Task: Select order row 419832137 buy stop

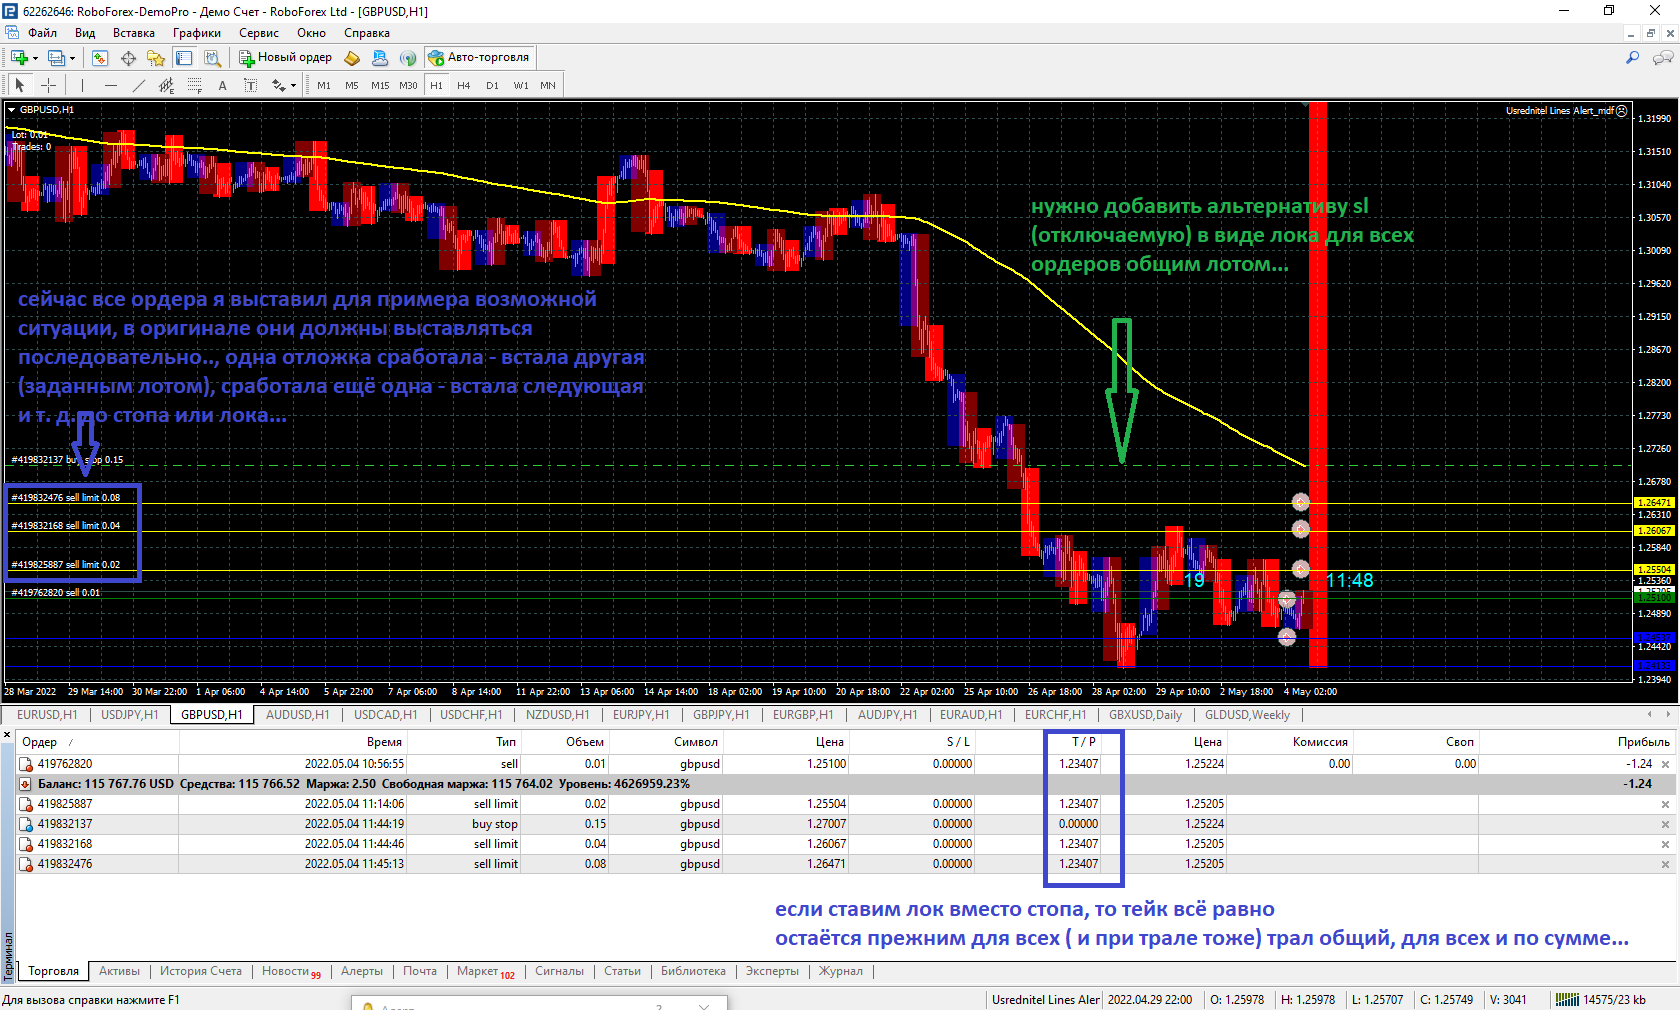Action: click(846, 824)
